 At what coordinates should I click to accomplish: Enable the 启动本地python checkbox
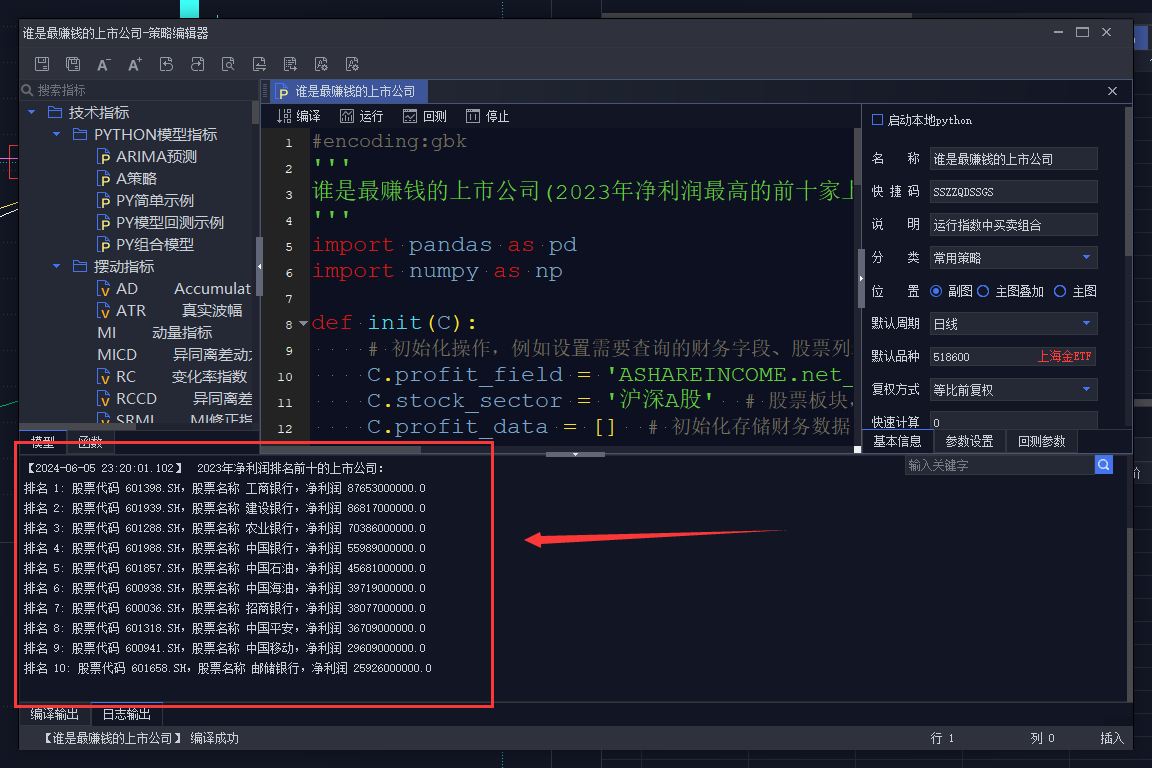pyautogui.click(x=877, y=120)
